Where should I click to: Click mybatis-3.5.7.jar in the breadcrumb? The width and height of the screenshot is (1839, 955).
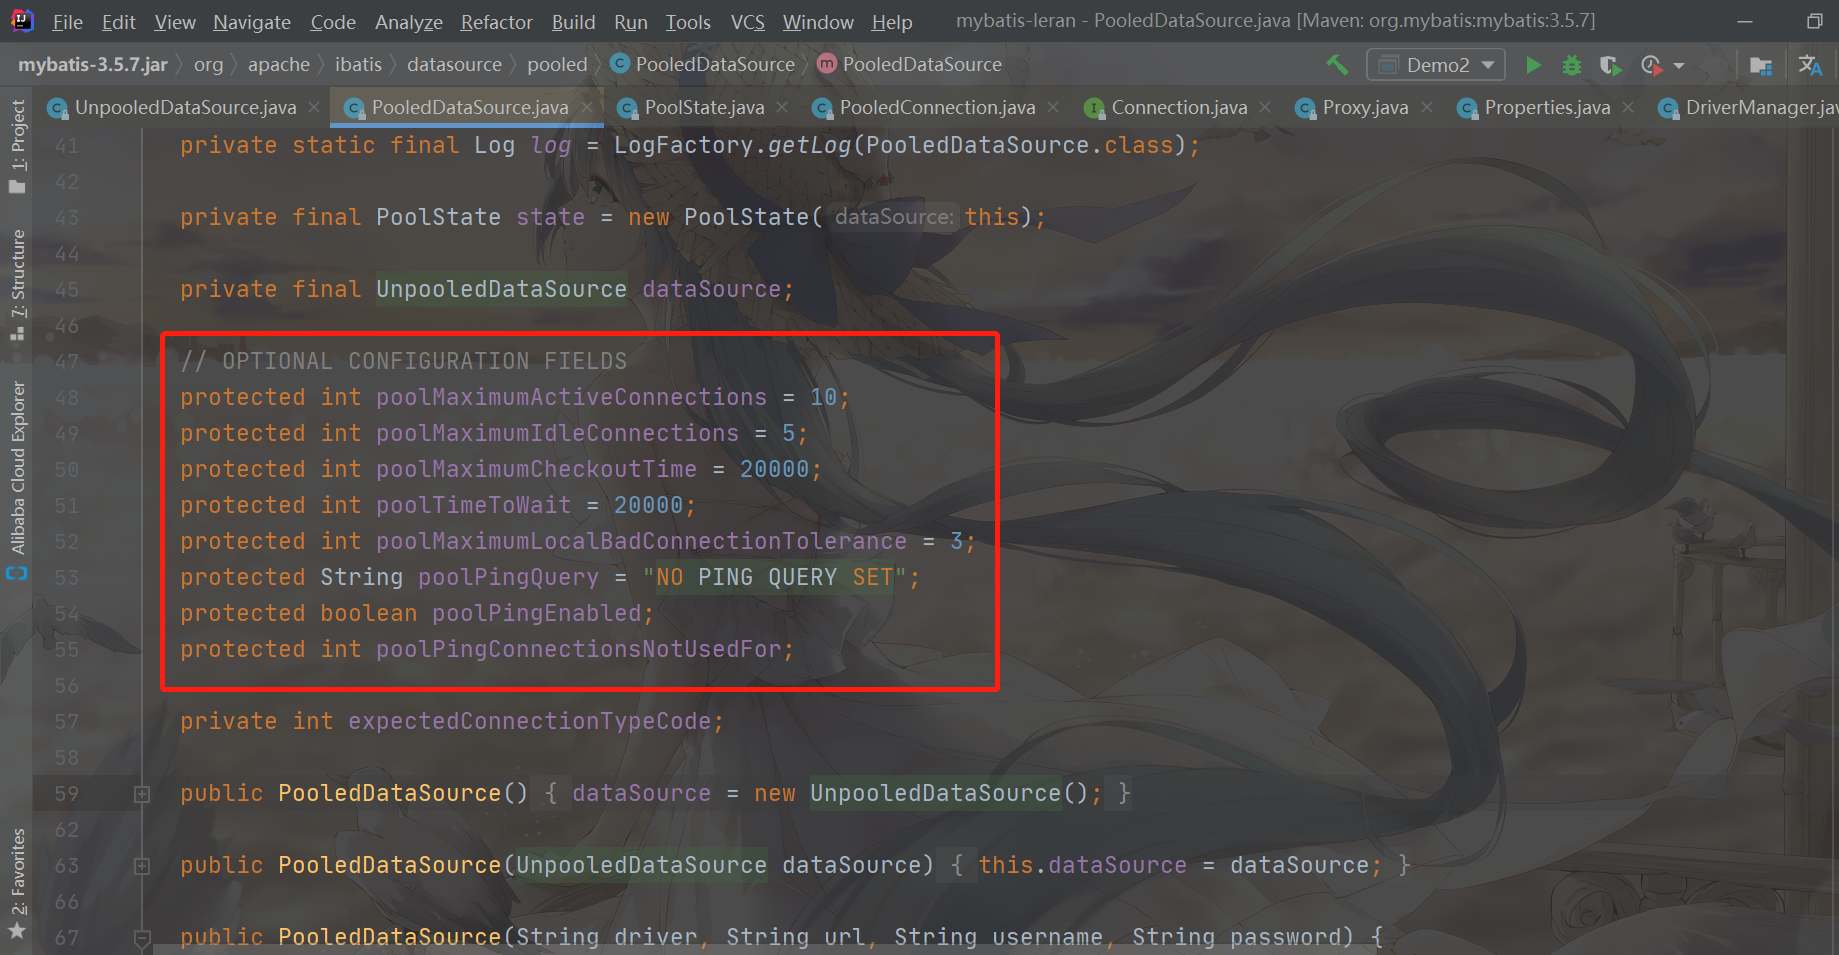tap(93, 65)
